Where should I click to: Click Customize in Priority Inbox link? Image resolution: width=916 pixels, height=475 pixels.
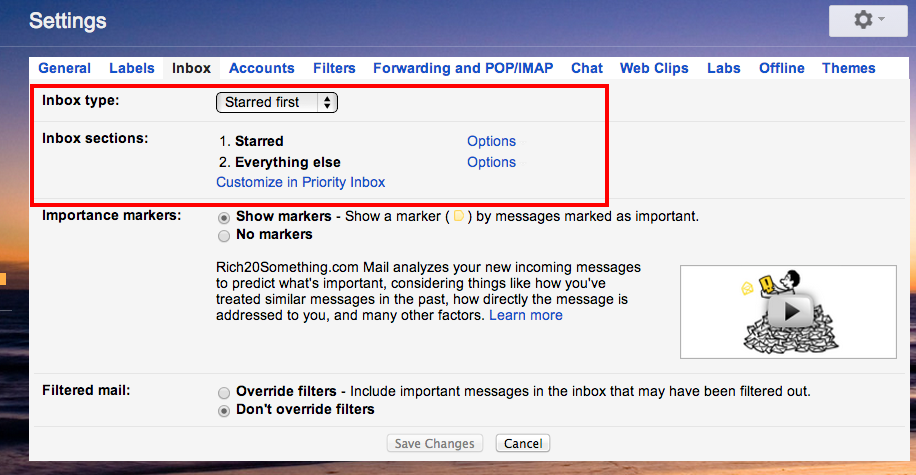(300, 182)
